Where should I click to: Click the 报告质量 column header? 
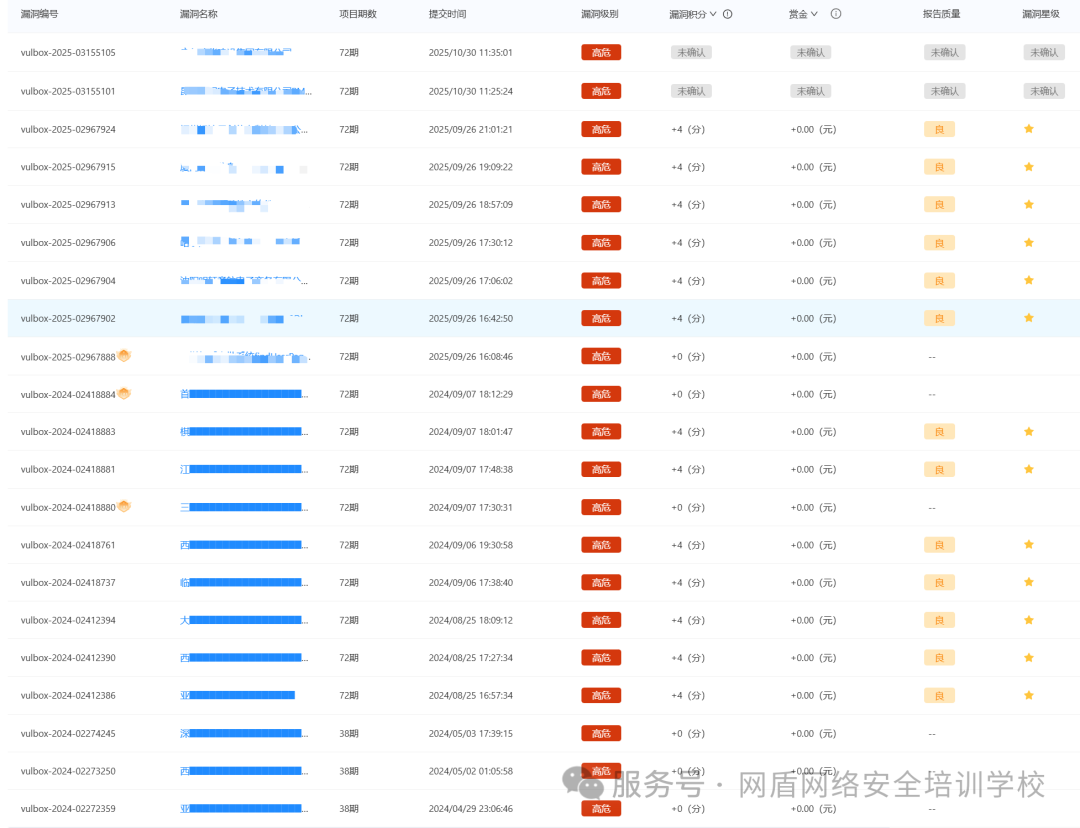(942, 14)
